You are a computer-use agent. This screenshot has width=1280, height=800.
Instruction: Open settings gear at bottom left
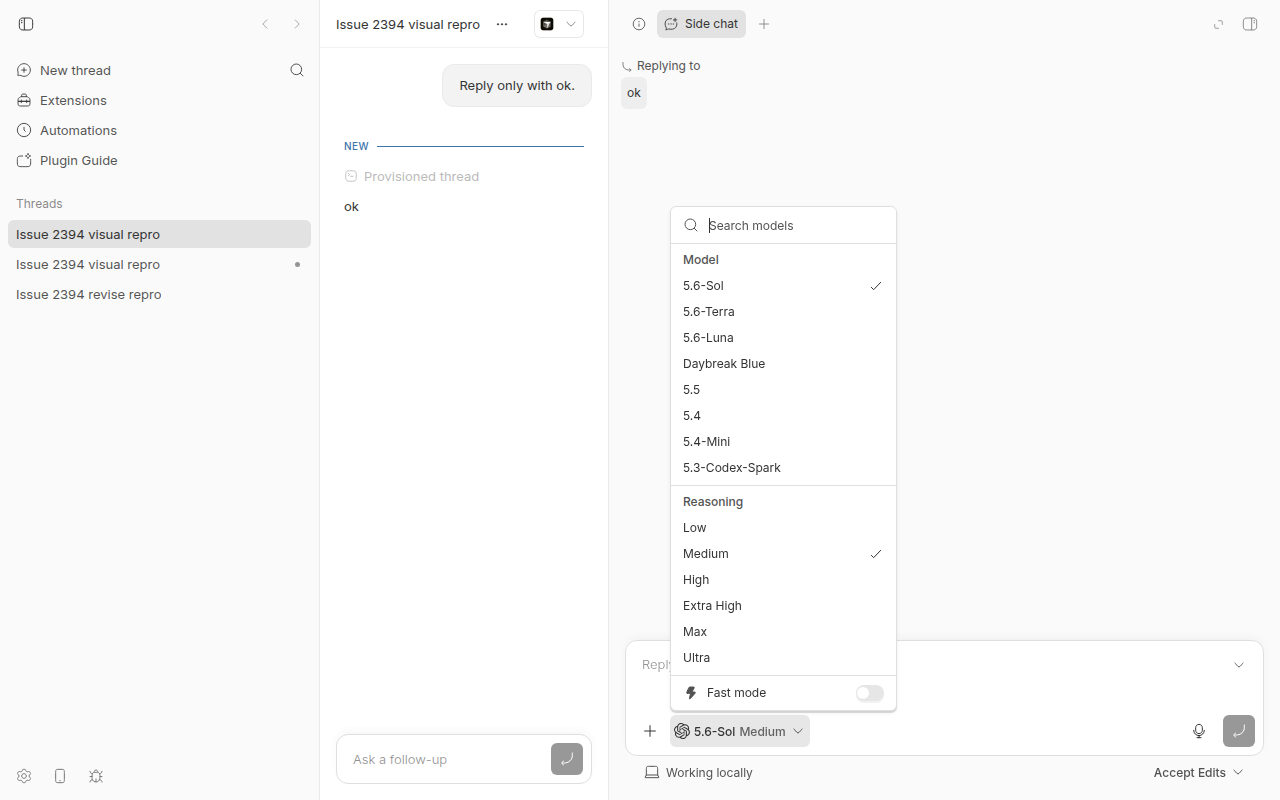24,776
